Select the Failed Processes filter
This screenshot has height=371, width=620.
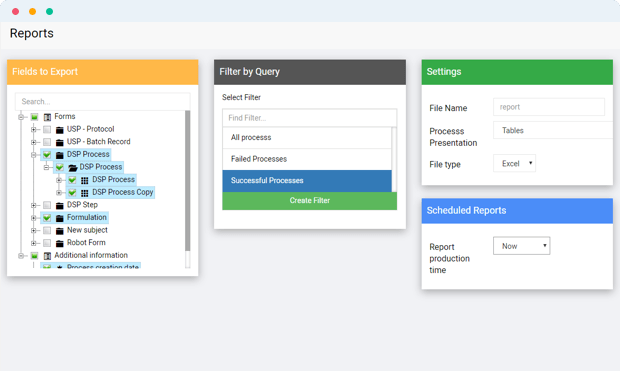307,159
